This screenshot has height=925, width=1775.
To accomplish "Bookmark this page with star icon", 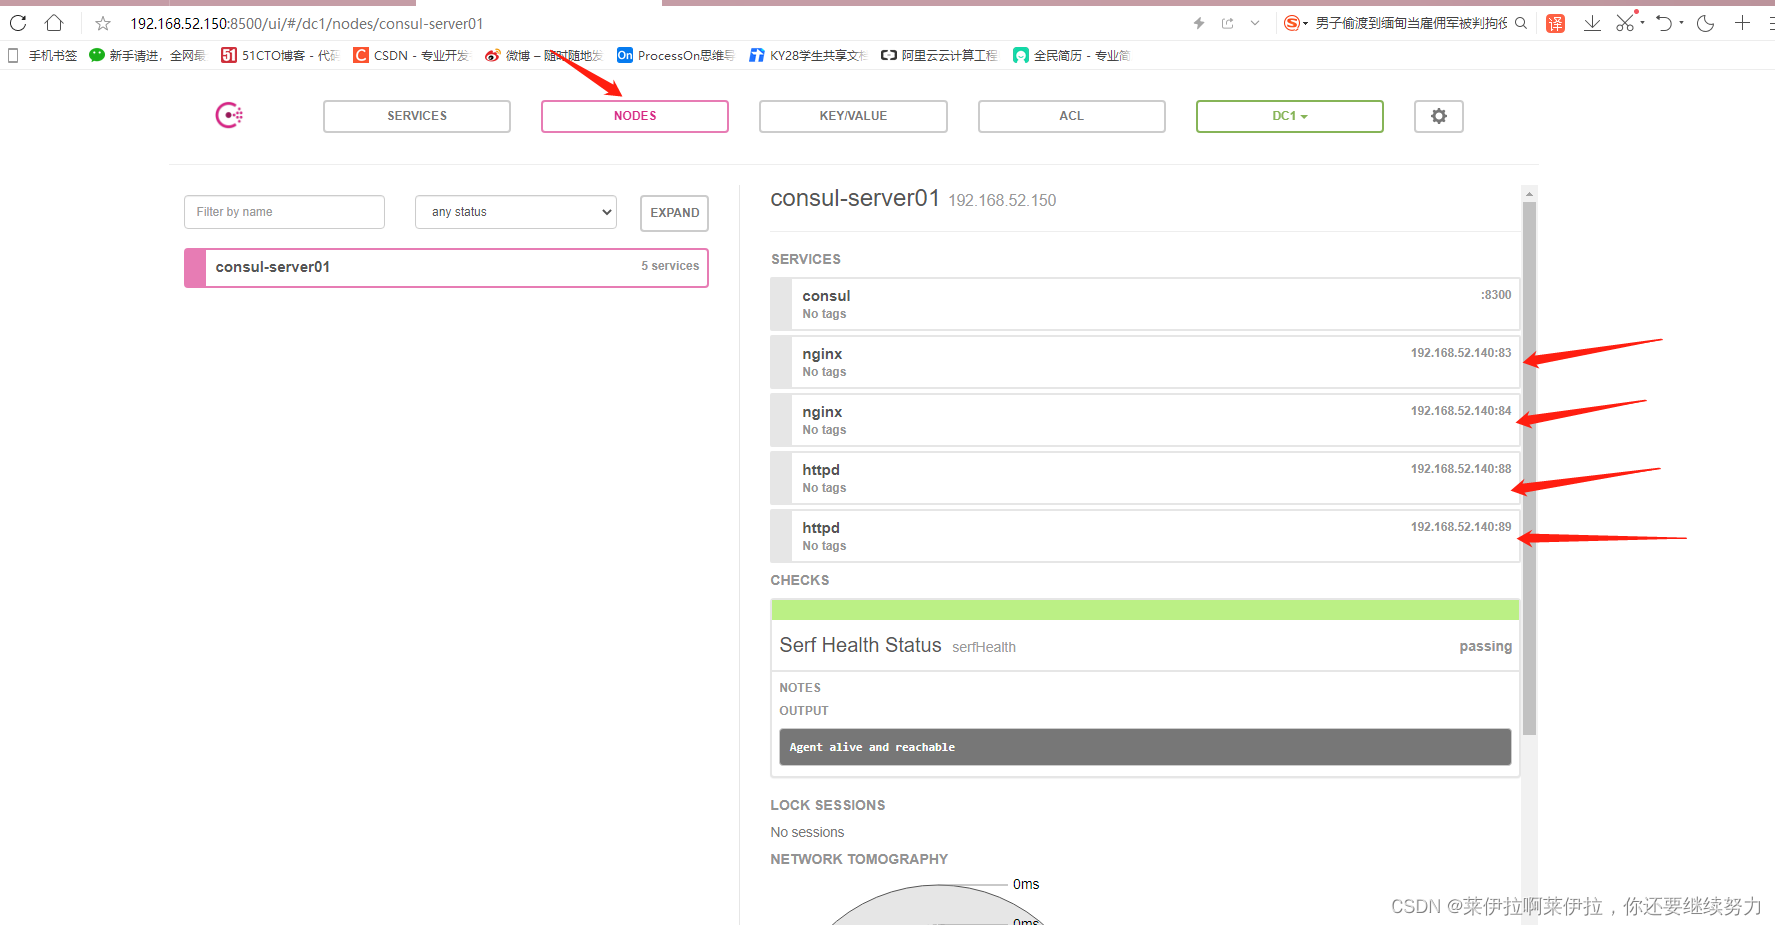I will 103,23.
